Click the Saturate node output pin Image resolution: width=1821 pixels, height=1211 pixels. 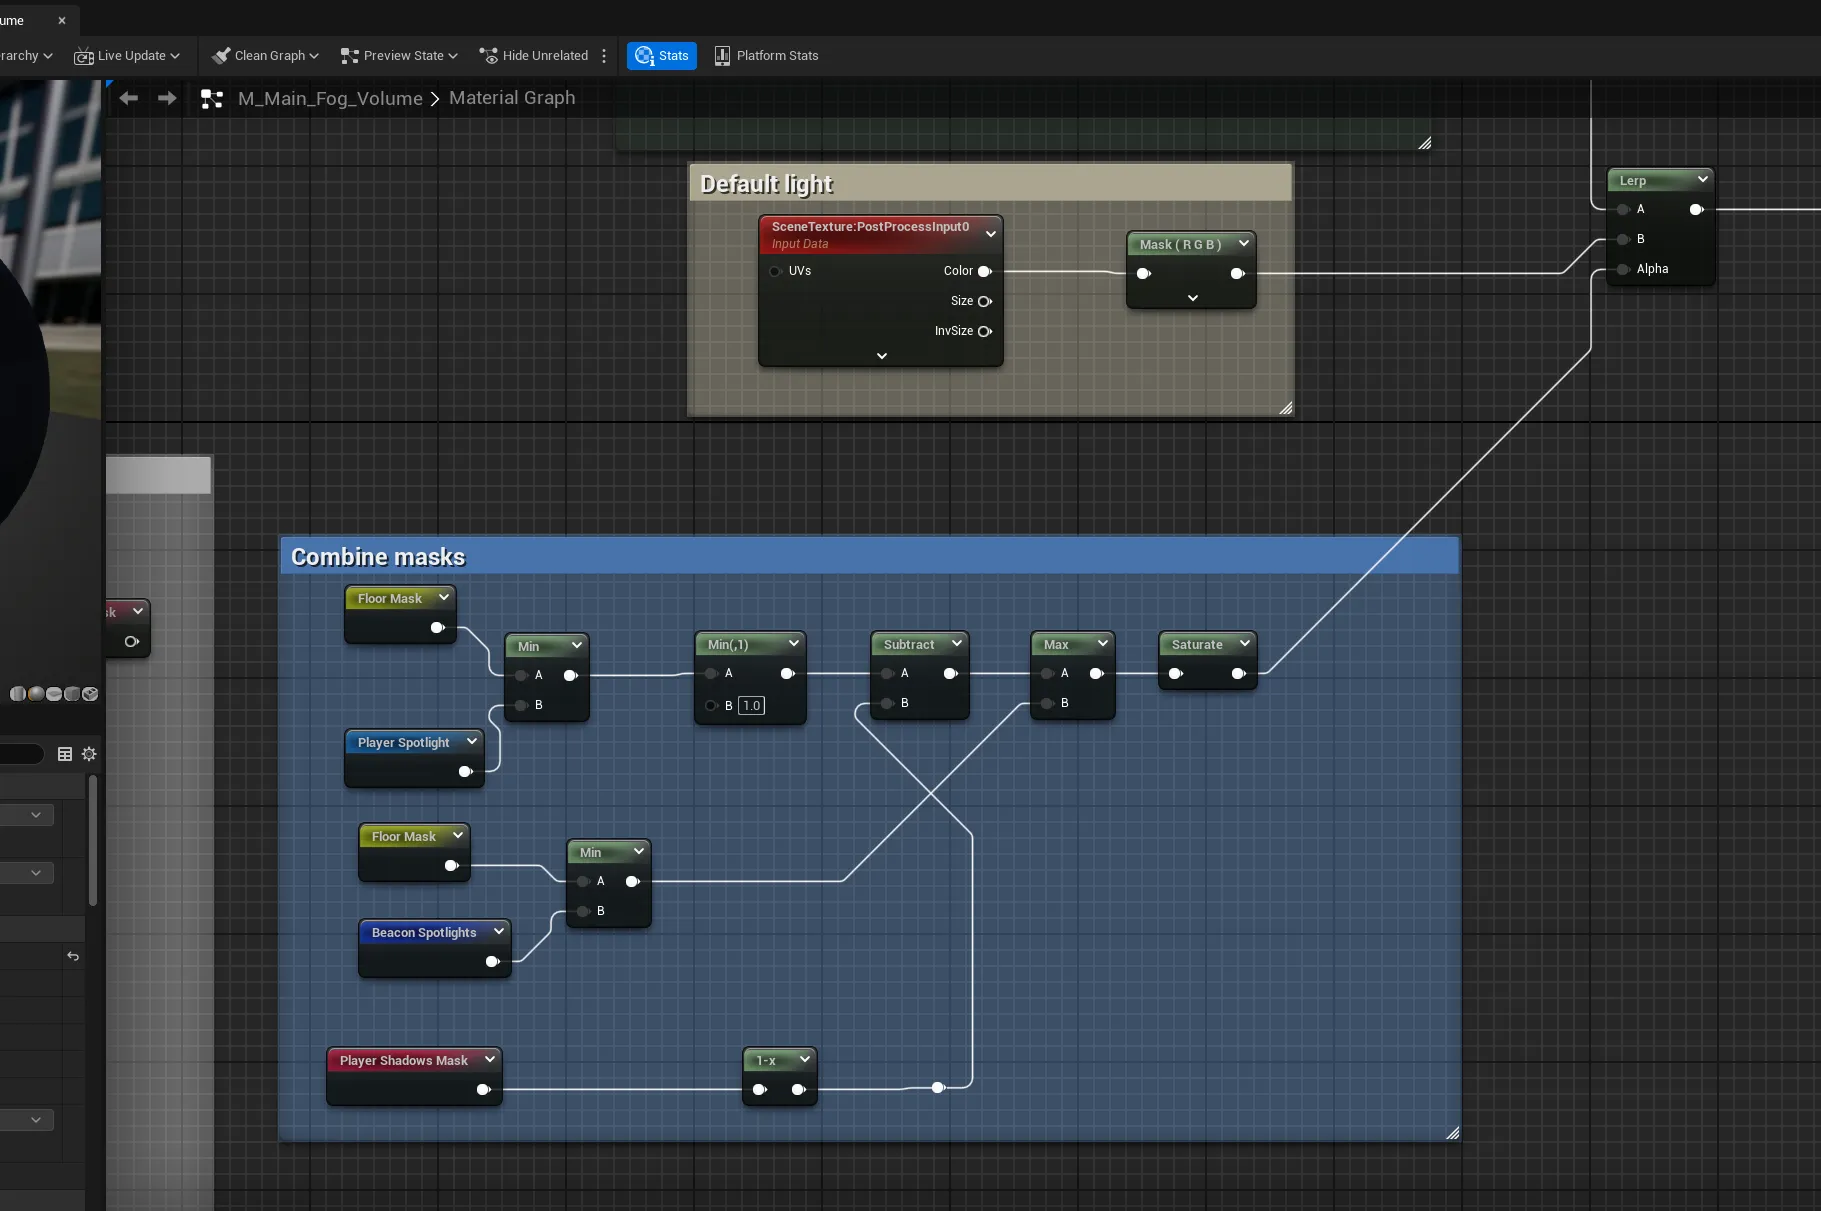click(x=1239, y=674)
